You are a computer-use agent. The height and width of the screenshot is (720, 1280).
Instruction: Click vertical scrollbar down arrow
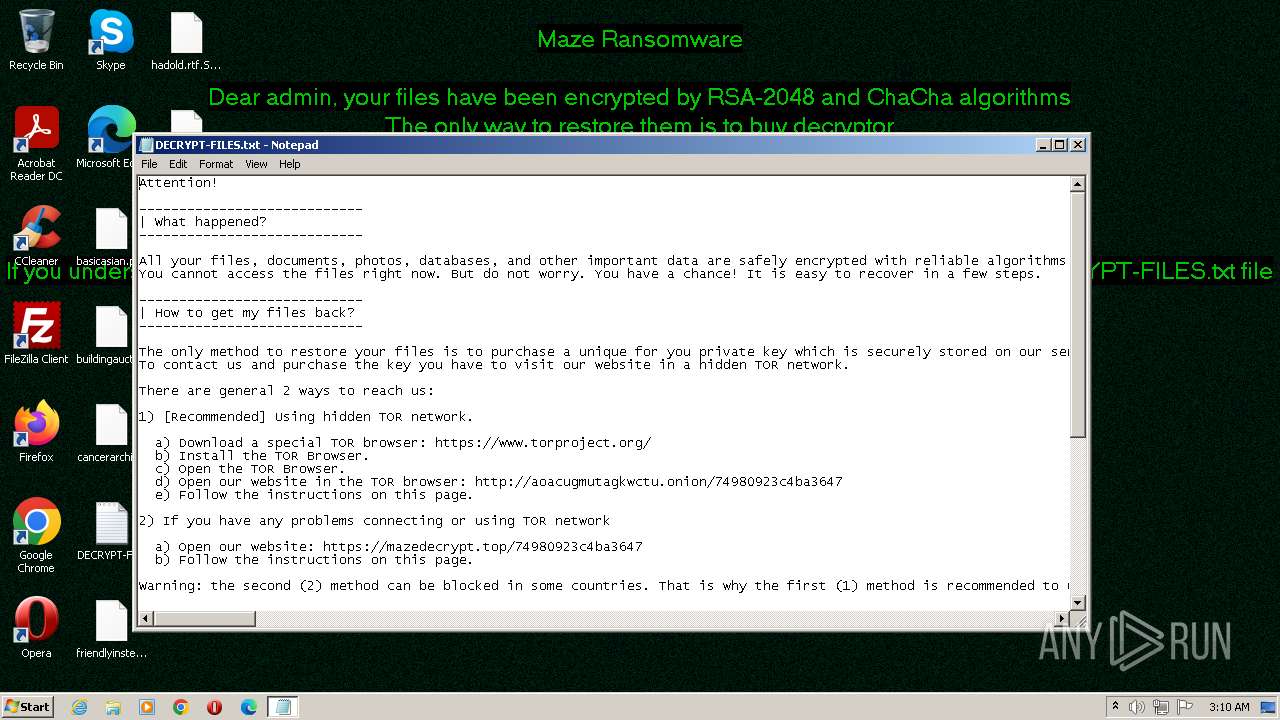[x=1077, y=602]
